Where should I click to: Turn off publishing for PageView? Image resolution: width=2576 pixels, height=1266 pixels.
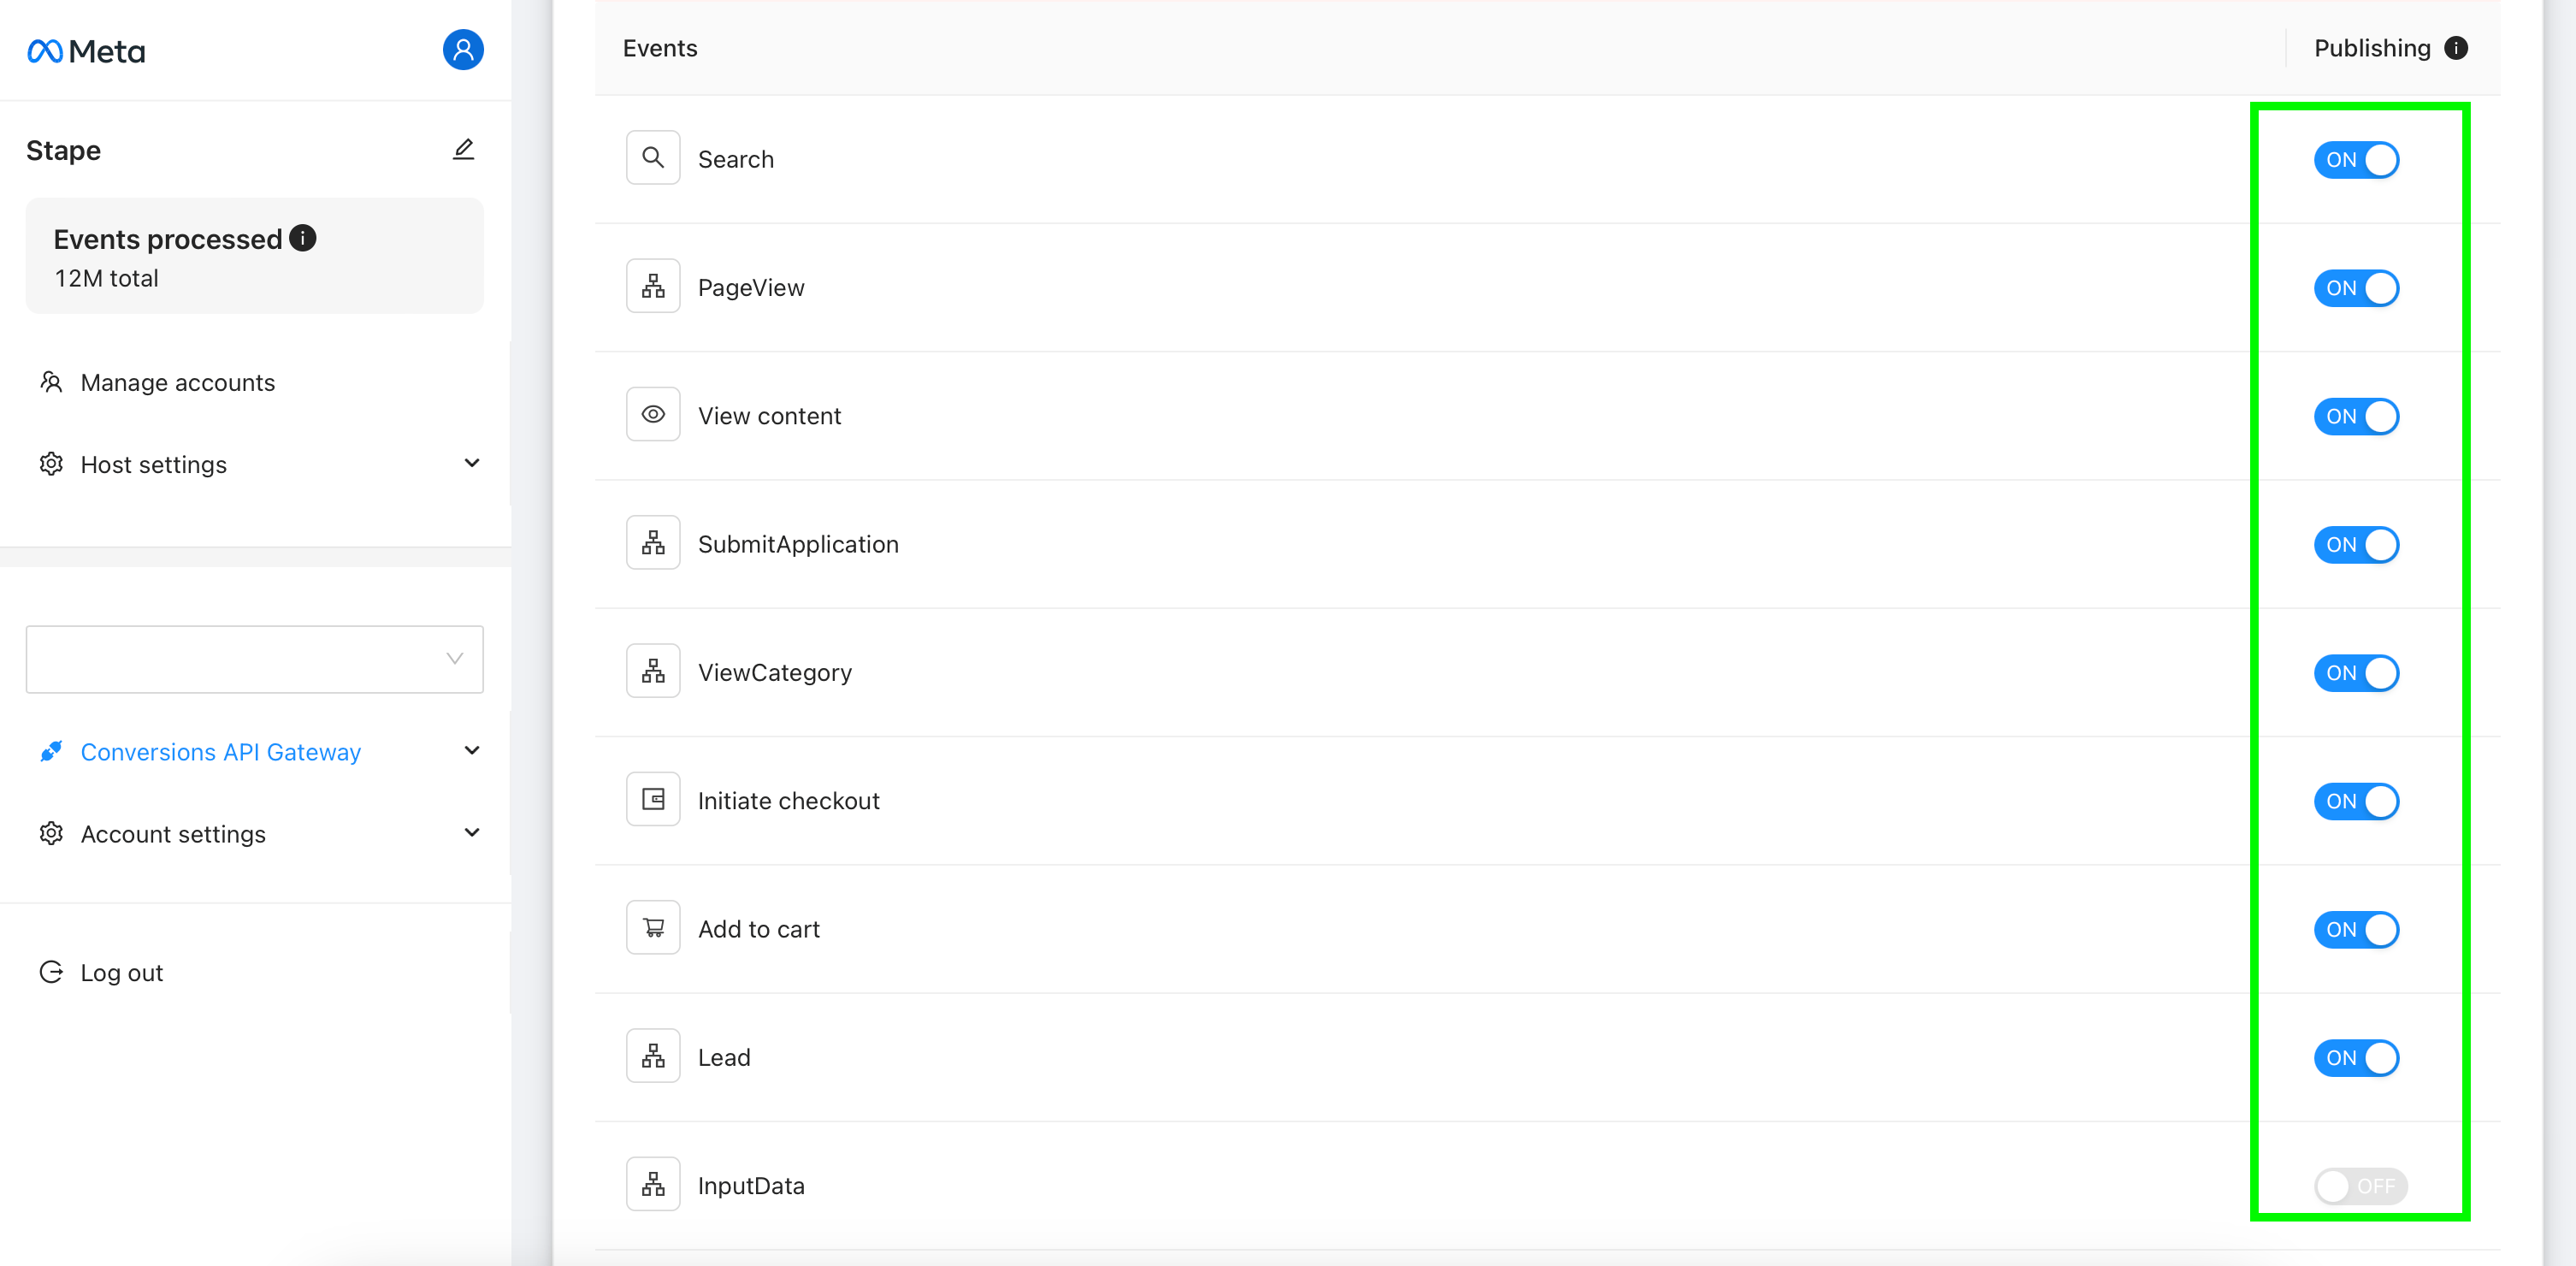(x=2356, y=288)
